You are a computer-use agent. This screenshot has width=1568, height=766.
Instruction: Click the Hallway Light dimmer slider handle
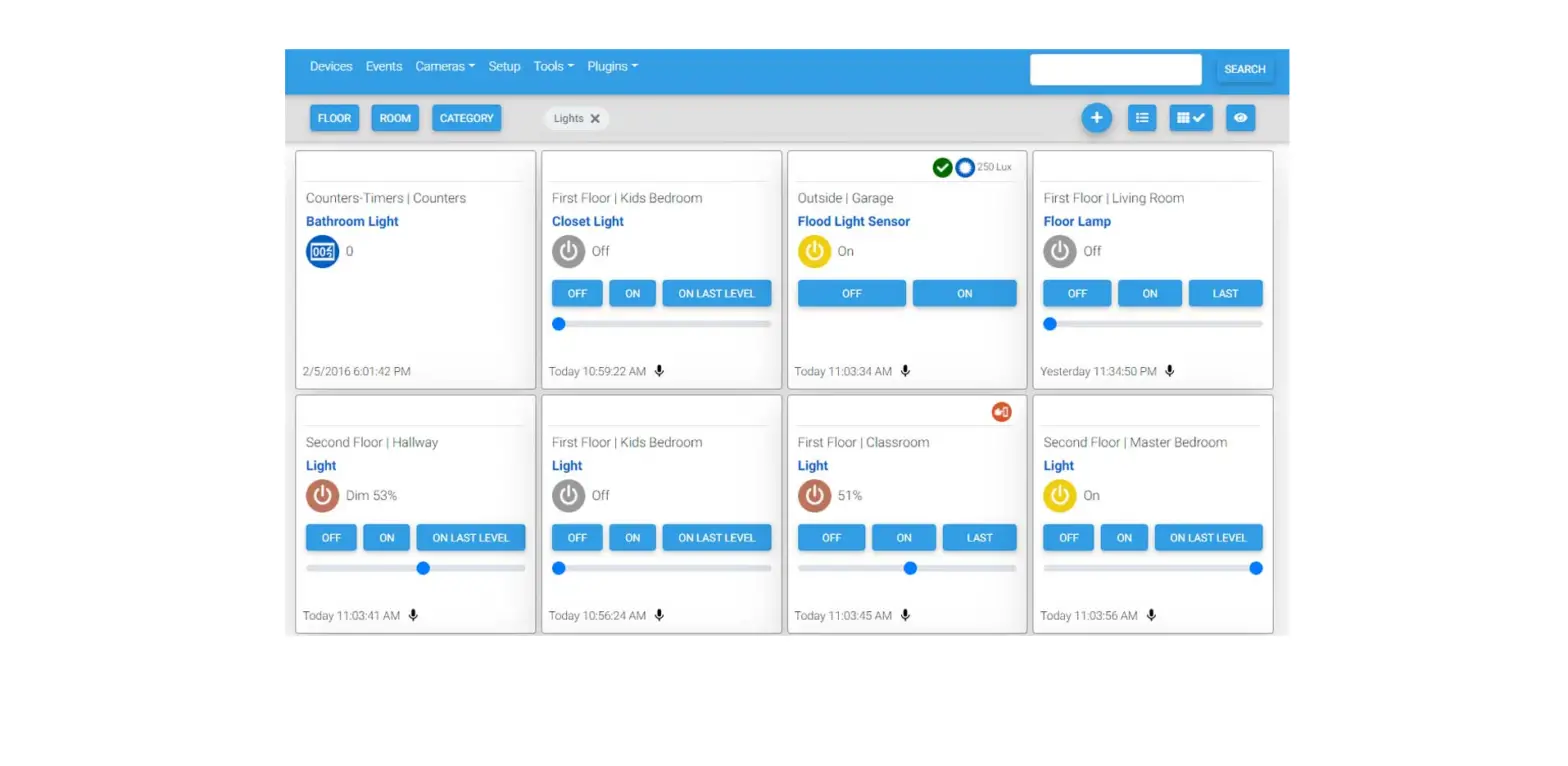(423, 568)
